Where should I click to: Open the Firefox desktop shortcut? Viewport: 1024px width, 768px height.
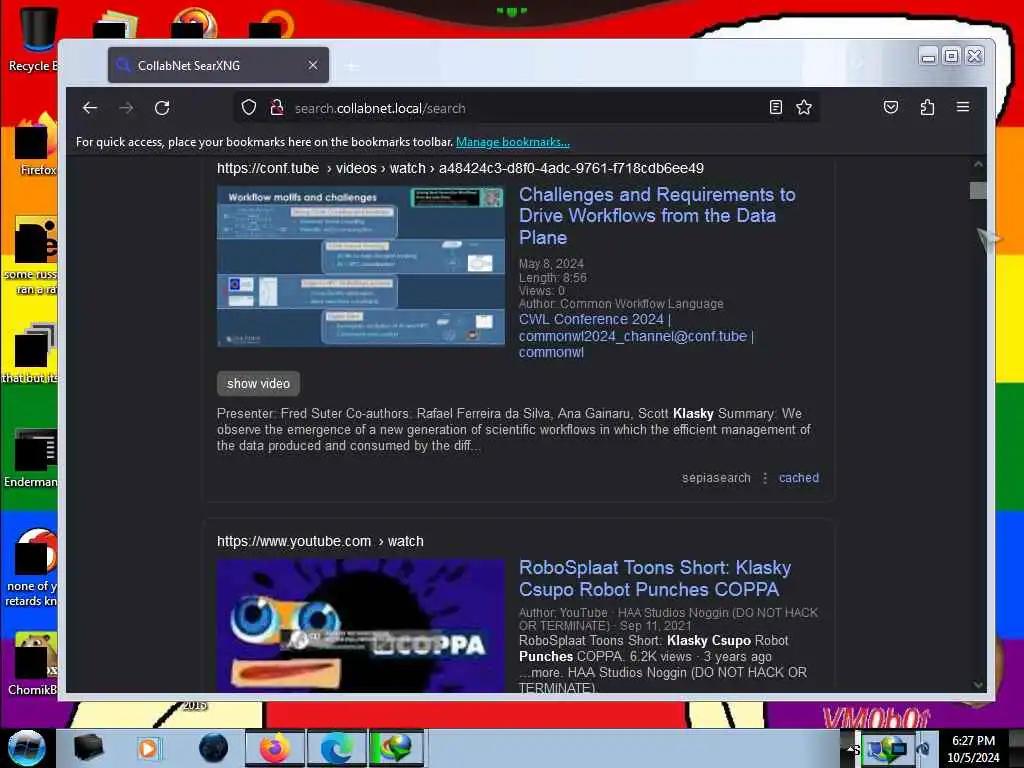click(x=36, y=145)
